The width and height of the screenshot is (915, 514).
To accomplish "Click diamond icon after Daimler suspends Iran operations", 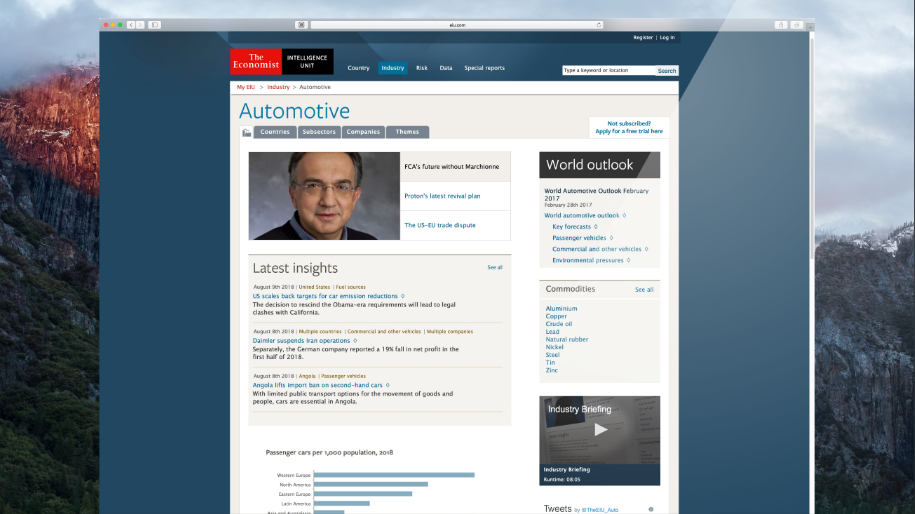I will (355, 341).
